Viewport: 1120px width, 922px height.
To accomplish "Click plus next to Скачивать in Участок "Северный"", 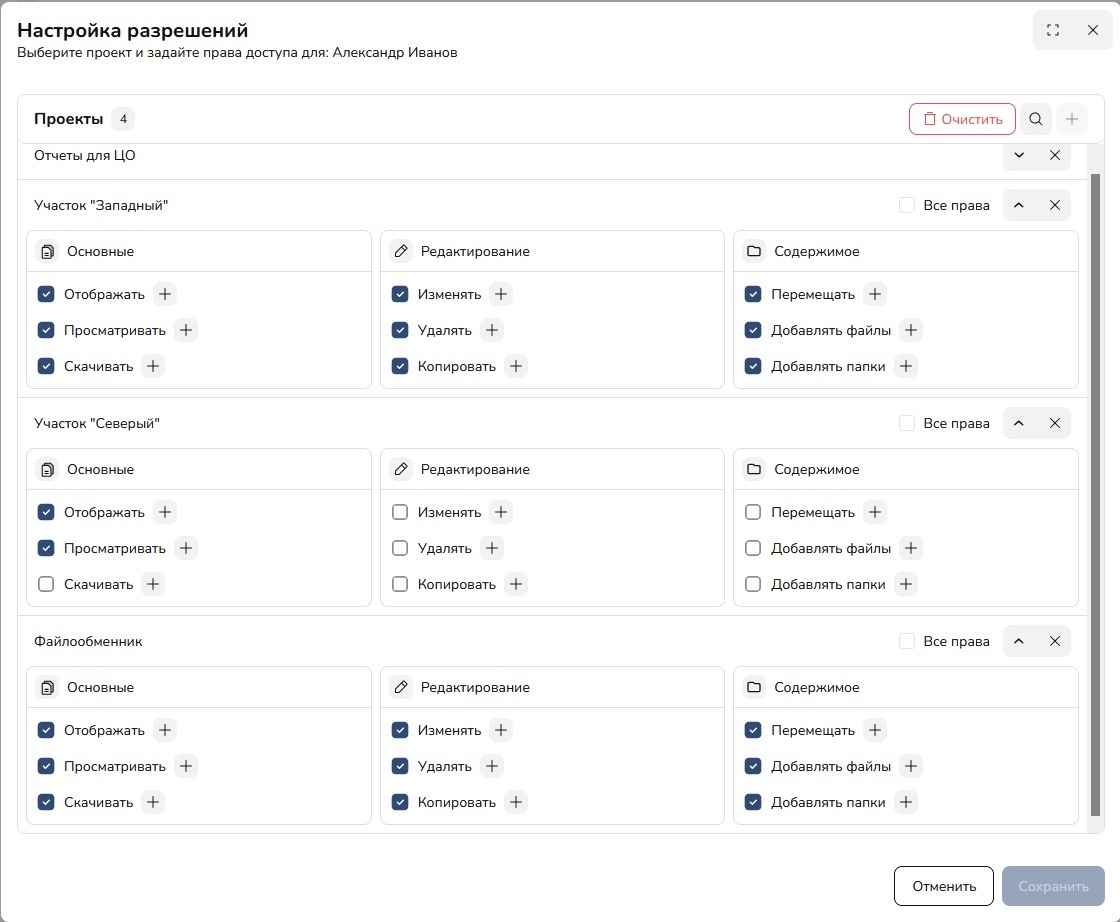I will 153,583.
